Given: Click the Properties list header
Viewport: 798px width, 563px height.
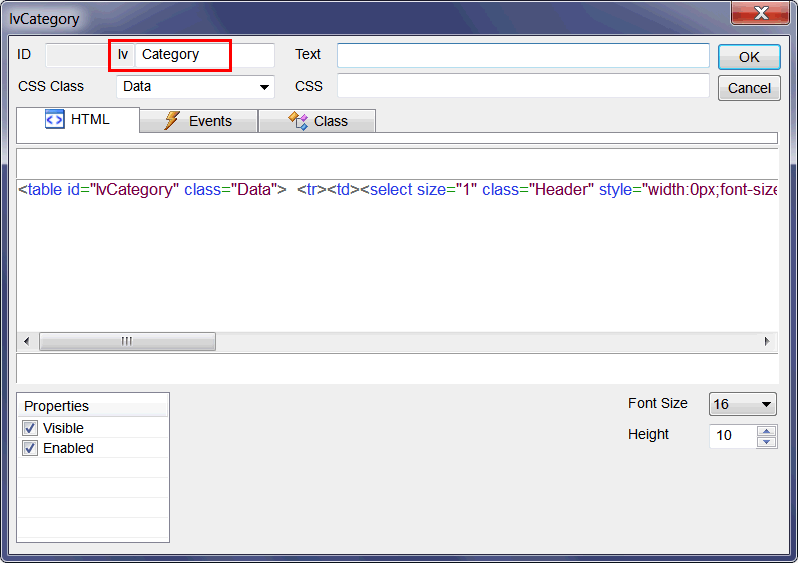Looking at the screenshot, I should click(93, 406).
